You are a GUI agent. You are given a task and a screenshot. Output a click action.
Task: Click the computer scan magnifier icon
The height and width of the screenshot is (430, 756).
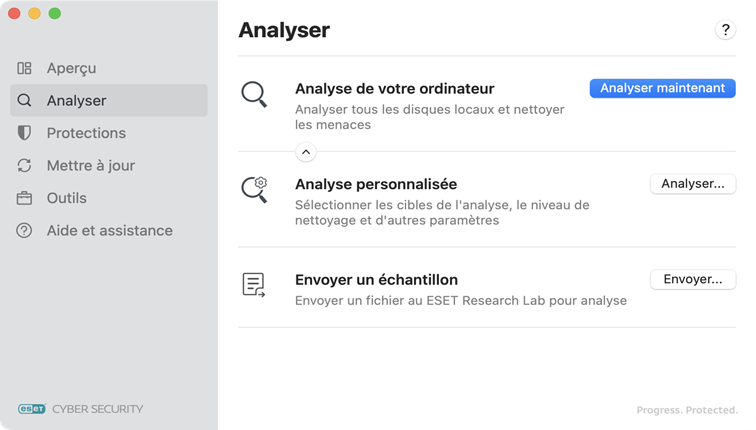click(254, 95)
